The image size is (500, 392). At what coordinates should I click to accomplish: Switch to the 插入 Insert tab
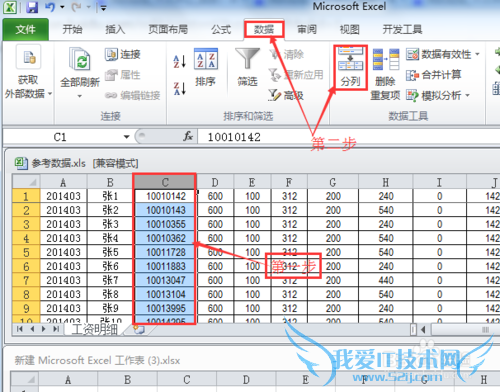[x=115, y=29]
